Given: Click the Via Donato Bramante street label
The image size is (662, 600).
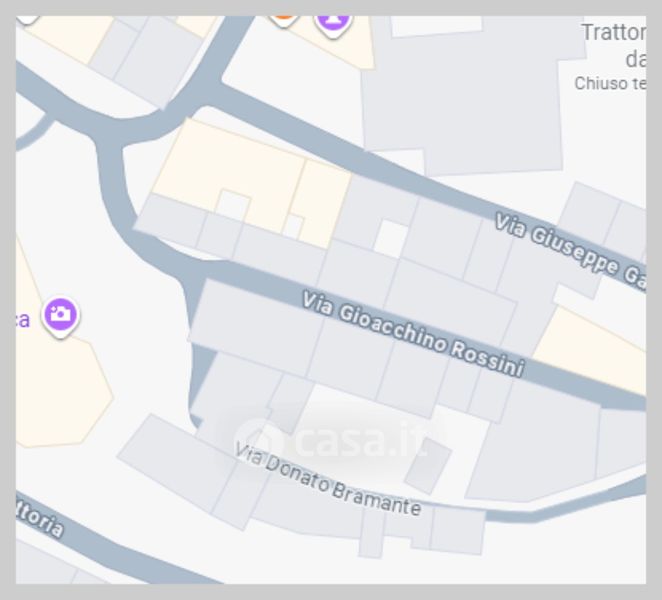Looking at the screenshot, I should tap(328, 479).
